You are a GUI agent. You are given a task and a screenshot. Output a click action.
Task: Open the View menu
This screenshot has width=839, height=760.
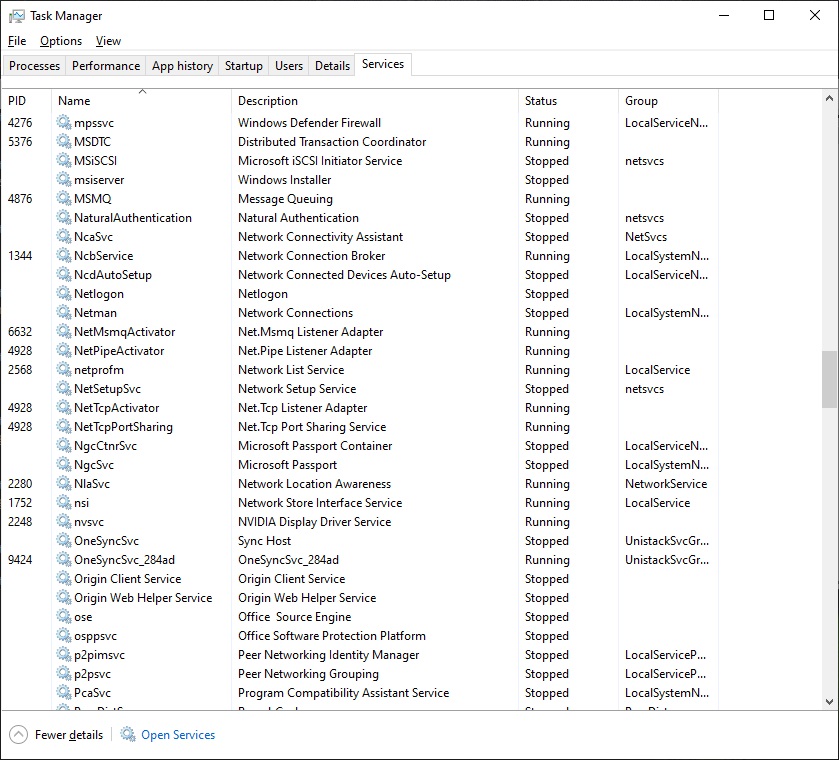[108, 41]
